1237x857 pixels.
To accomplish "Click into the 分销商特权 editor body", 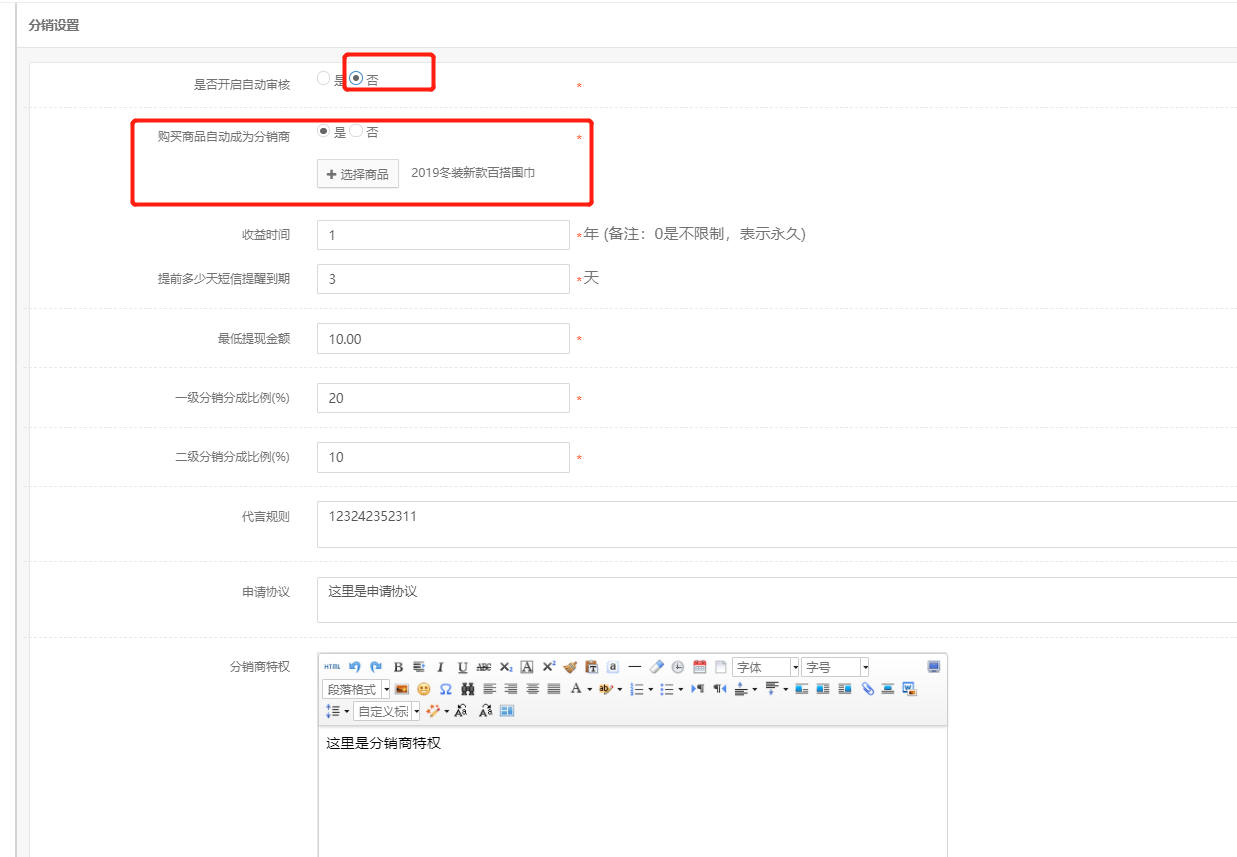I will click(632, 792).
